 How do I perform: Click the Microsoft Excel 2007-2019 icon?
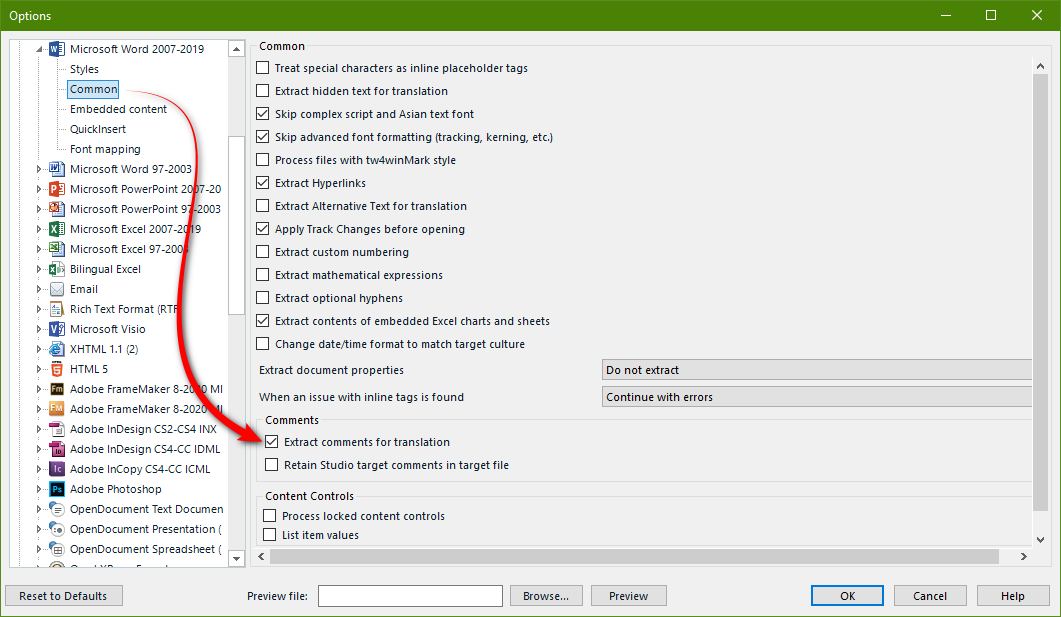pyautogui.click(x=57, y=229)
